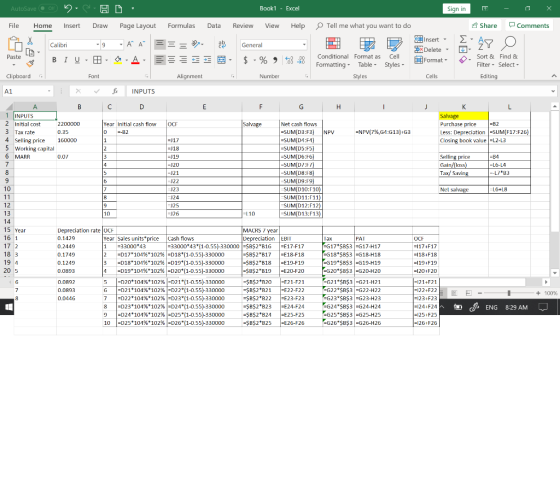
Task: Click the Format cells button
Action: pyautogui.click(x=431, y=60)
